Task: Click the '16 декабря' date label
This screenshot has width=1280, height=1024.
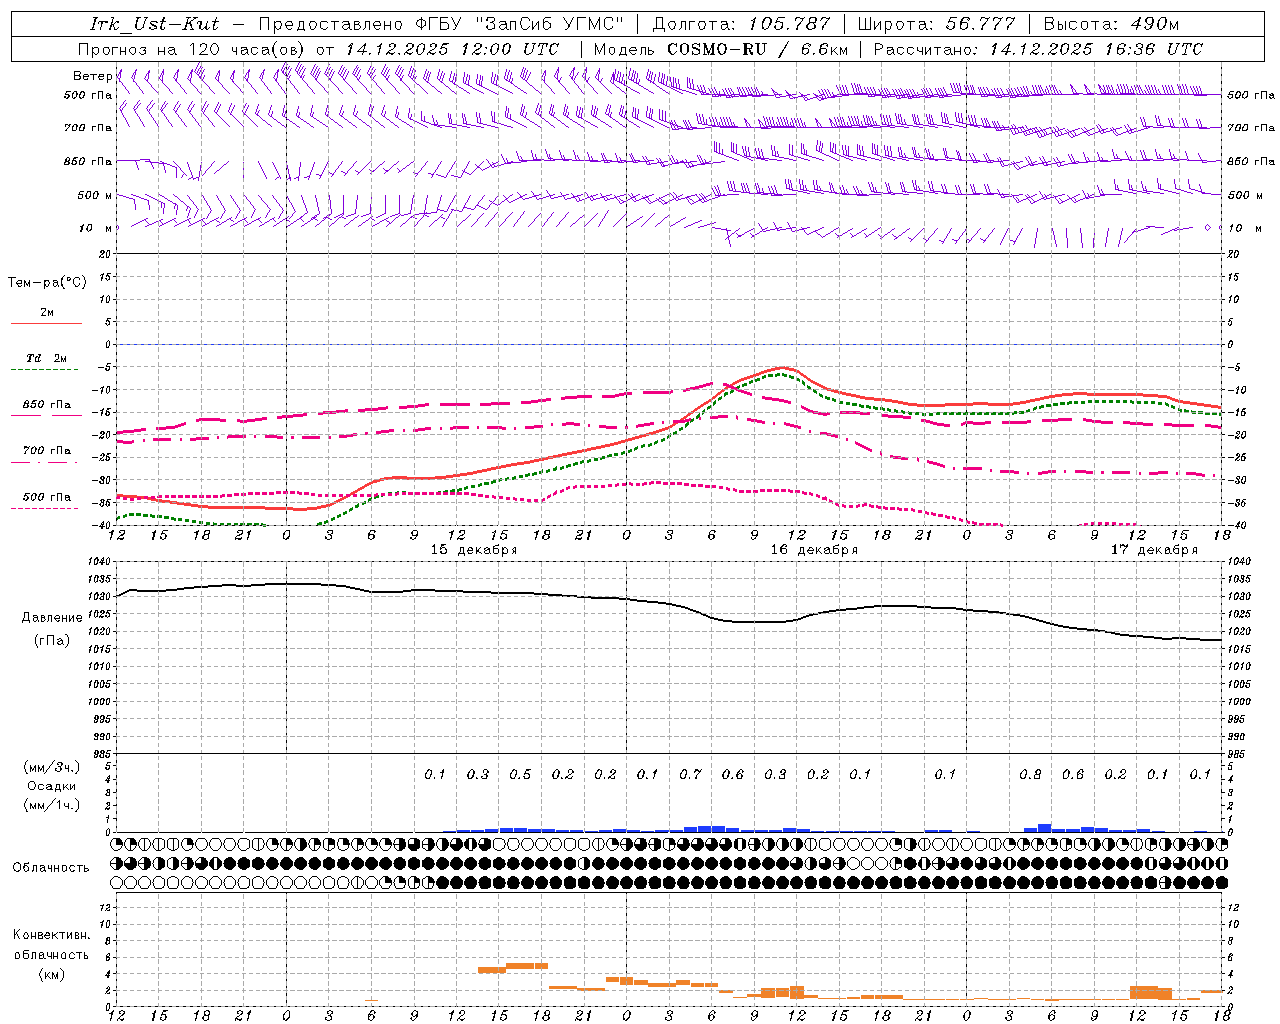Action: [814, 550]
